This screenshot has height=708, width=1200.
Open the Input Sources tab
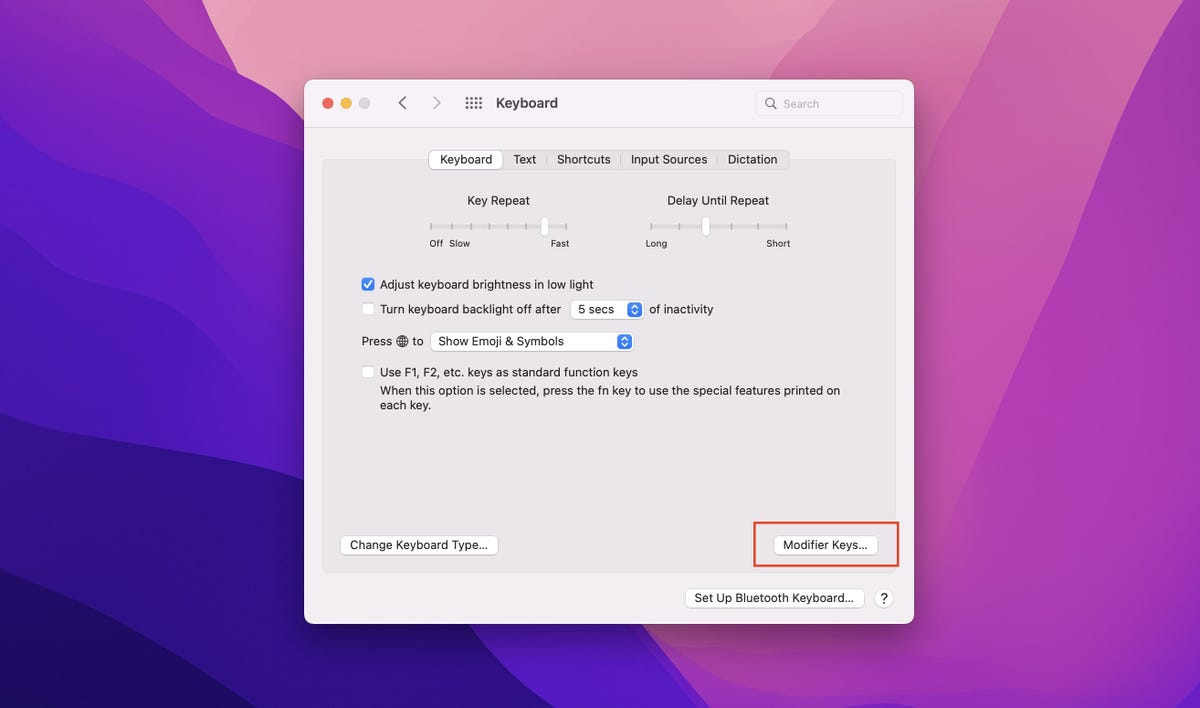click(669, 159)
